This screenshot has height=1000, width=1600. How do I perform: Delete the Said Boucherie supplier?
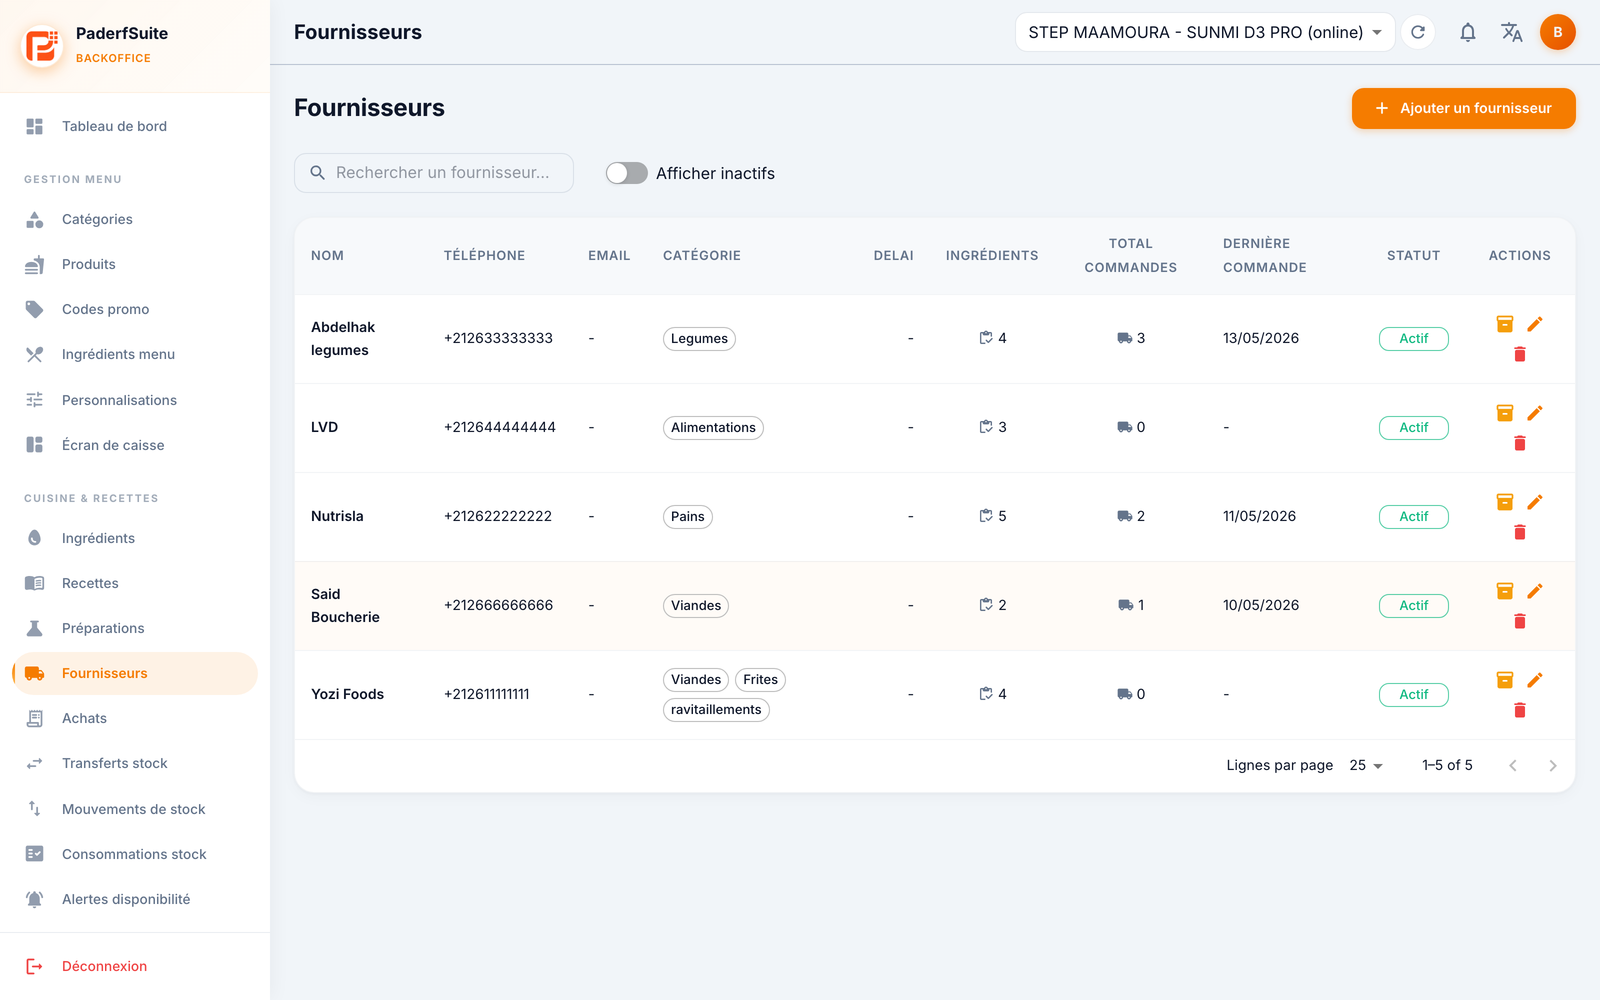point(1520,621)
